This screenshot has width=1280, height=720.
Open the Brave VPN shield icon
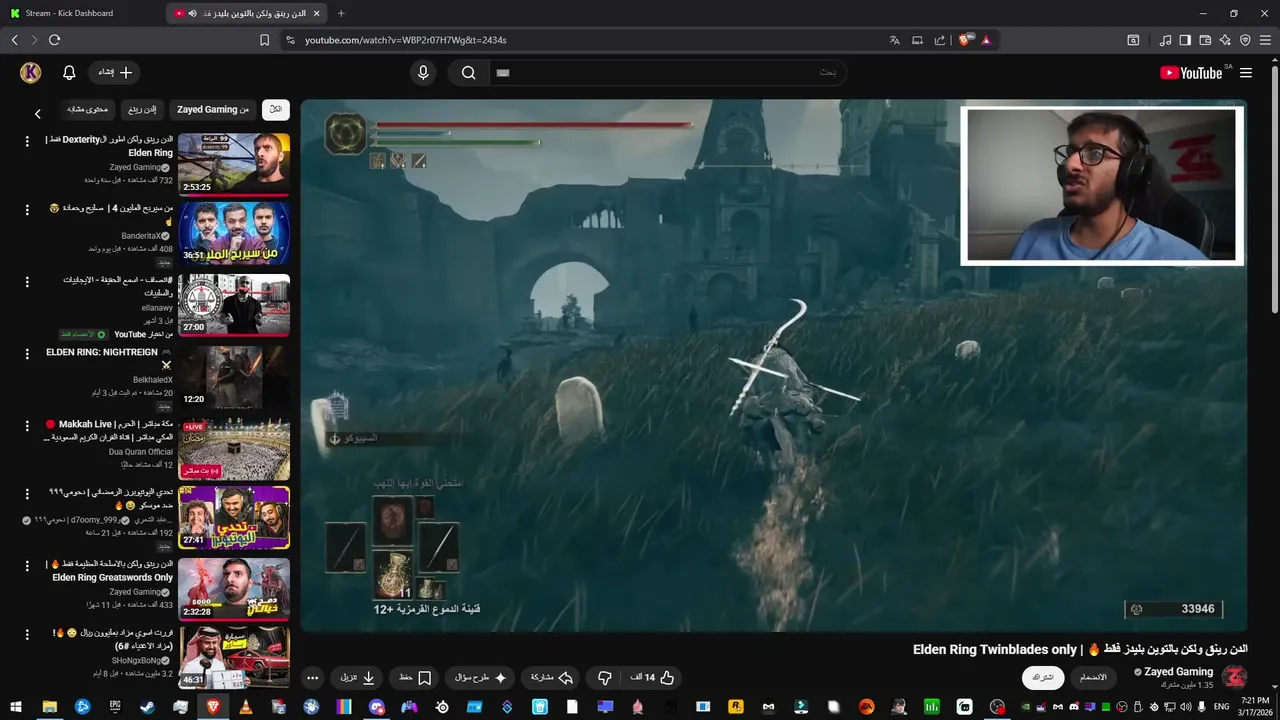(x=1245, y=40)
